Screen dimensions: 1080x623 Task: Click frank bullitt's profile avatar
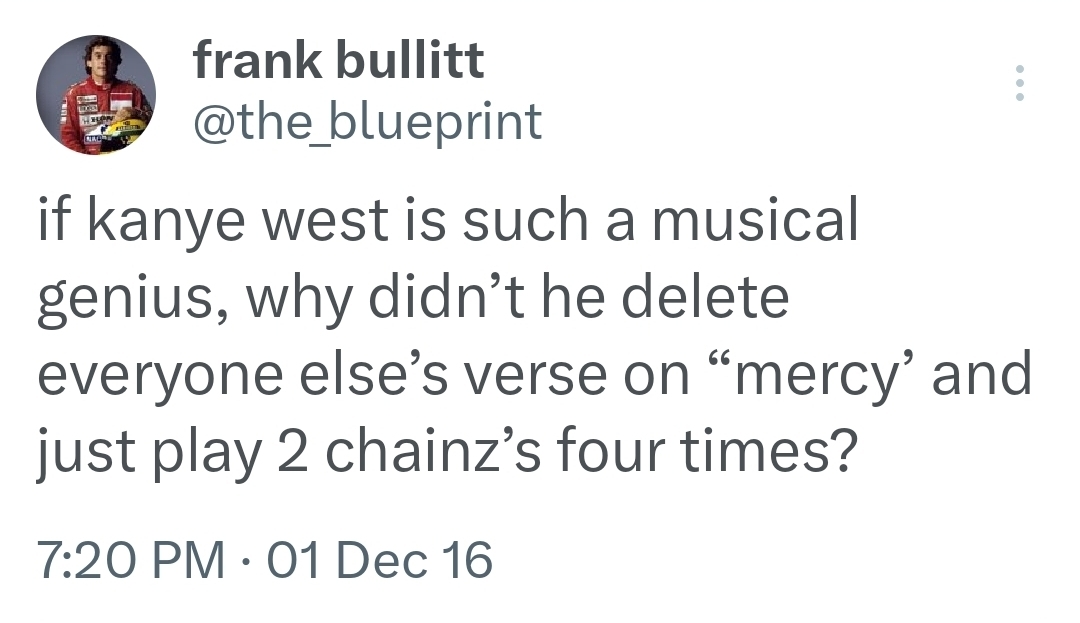96,95
